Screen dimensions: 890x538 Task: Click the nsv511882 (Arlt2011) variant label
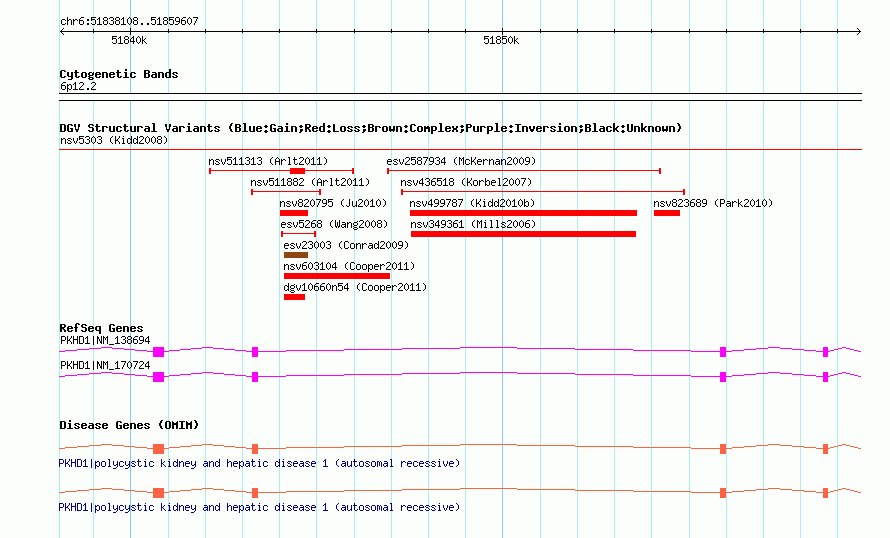(x=310, y=182)
